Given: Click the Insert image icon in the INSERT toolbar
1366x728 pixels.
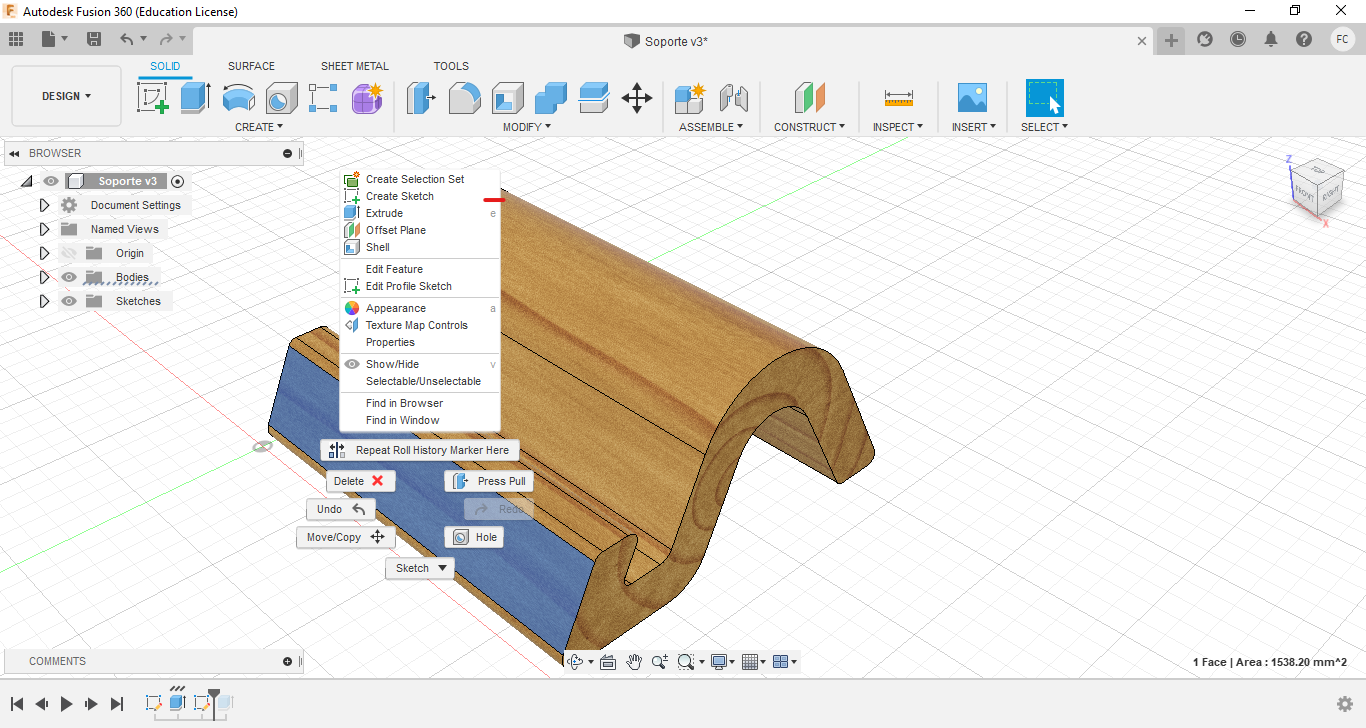Looking at the screenshot, I should coord(972,97).
